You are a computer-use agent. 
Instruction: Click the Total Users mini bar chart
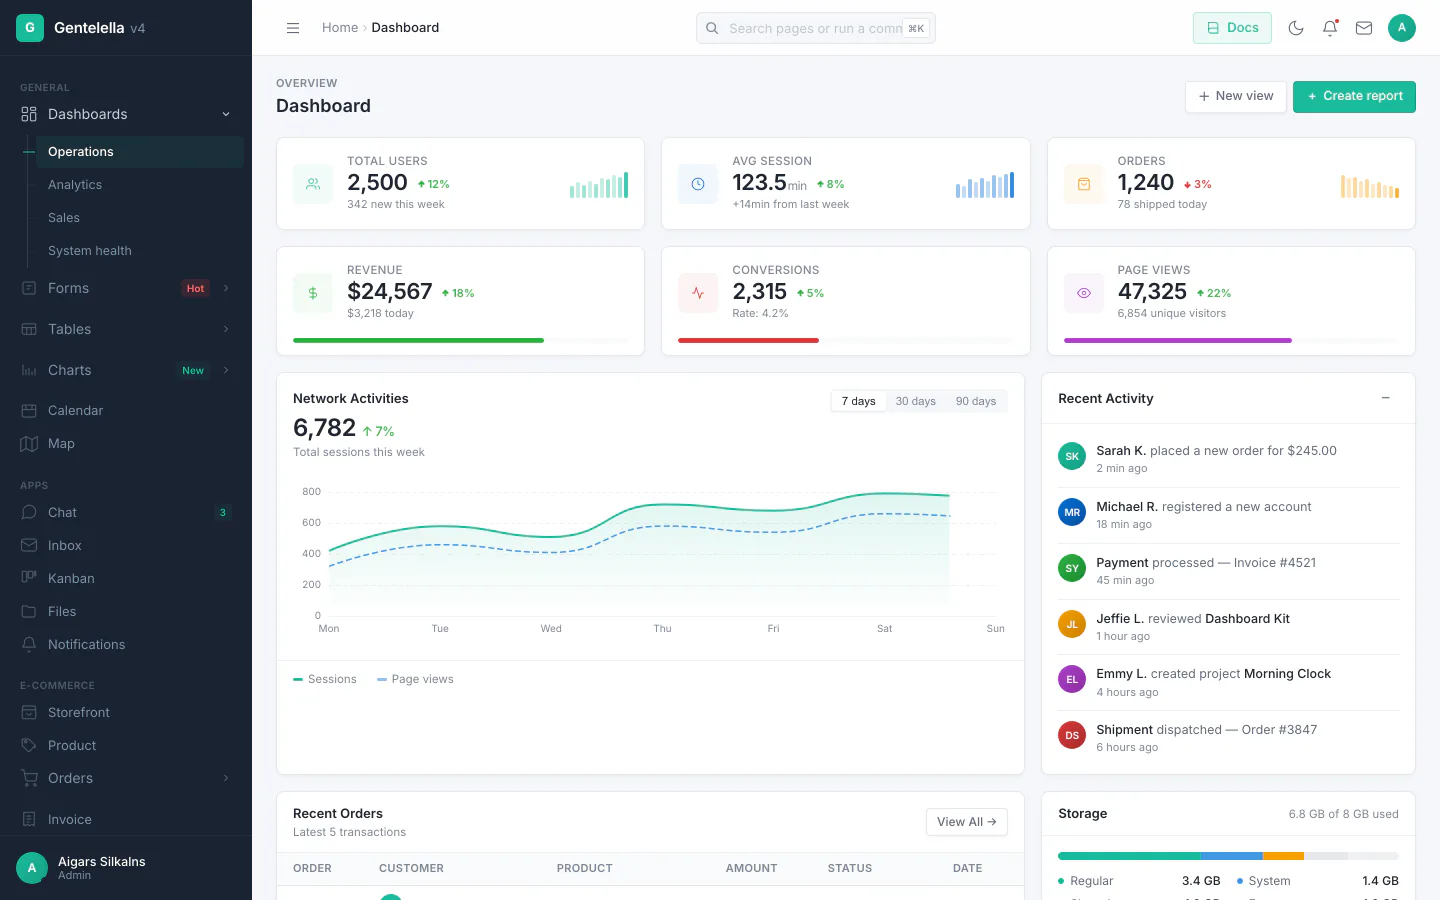[x=599, y=185]
